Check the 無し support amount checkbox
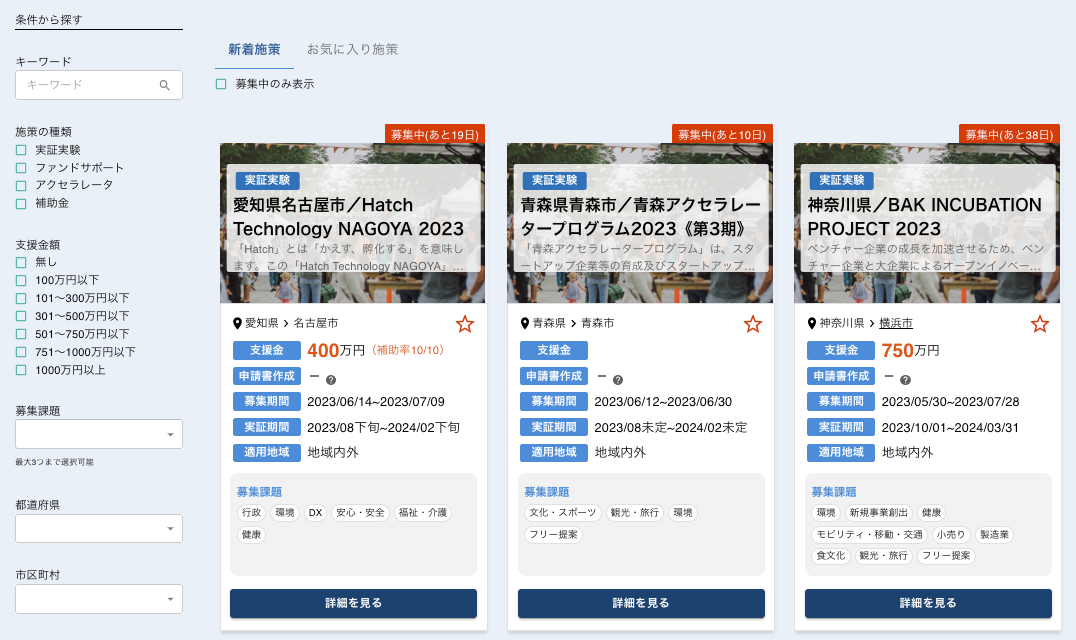Image resolution: width=1076 pixels, height=640 pixels. click(x=21, y=262)
